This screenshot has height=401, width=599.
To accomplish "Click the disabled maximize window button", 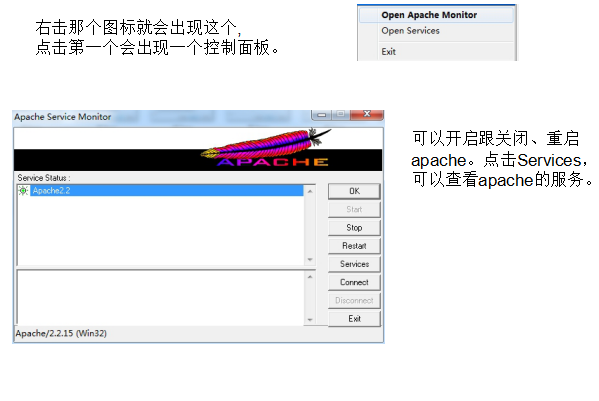I will pyautogui.click(x=341, y=114).
